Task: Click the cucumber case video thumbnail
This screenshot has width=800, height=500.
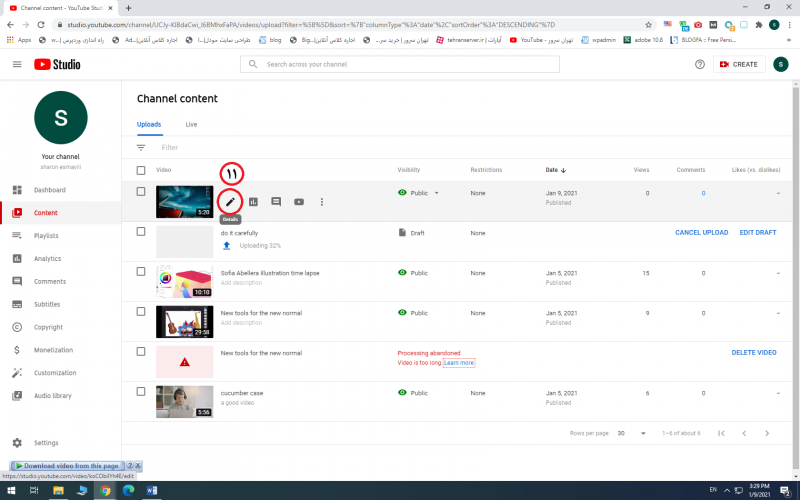Action: (184, 401)
